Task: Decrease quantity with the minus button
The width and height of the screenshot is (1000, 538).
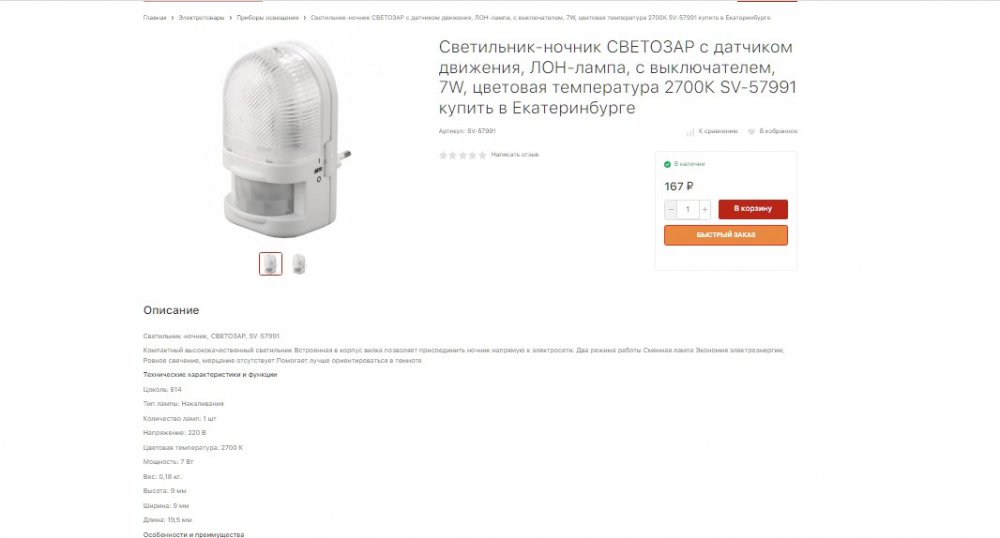Action: pos(671,209)
